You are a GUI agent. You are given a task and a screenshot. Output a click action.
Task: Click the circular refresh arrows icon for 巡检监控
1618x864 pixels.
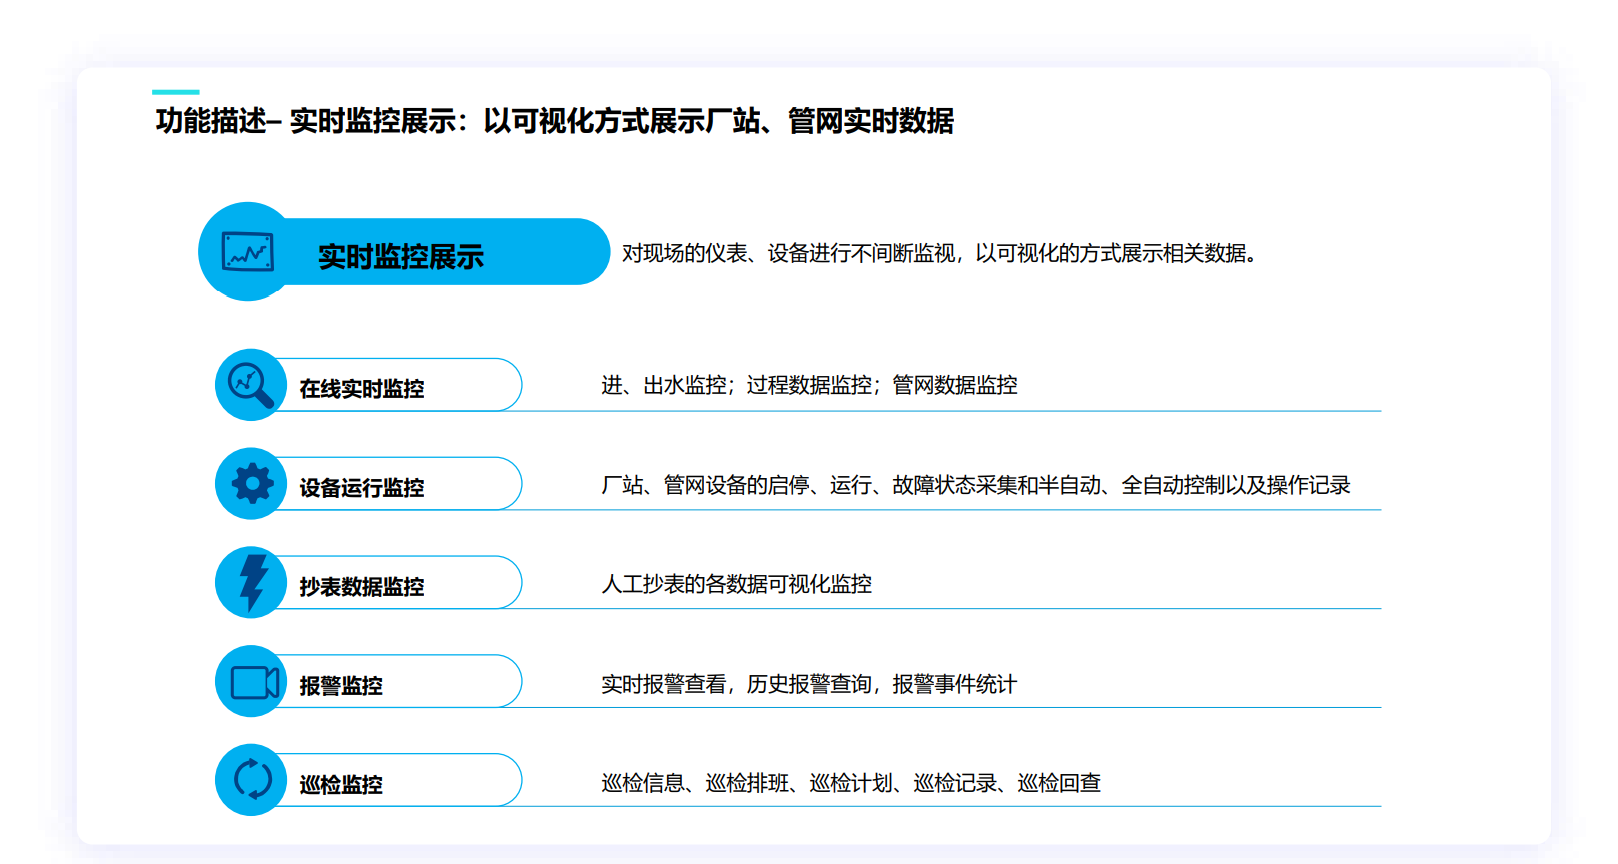[252, 780]
